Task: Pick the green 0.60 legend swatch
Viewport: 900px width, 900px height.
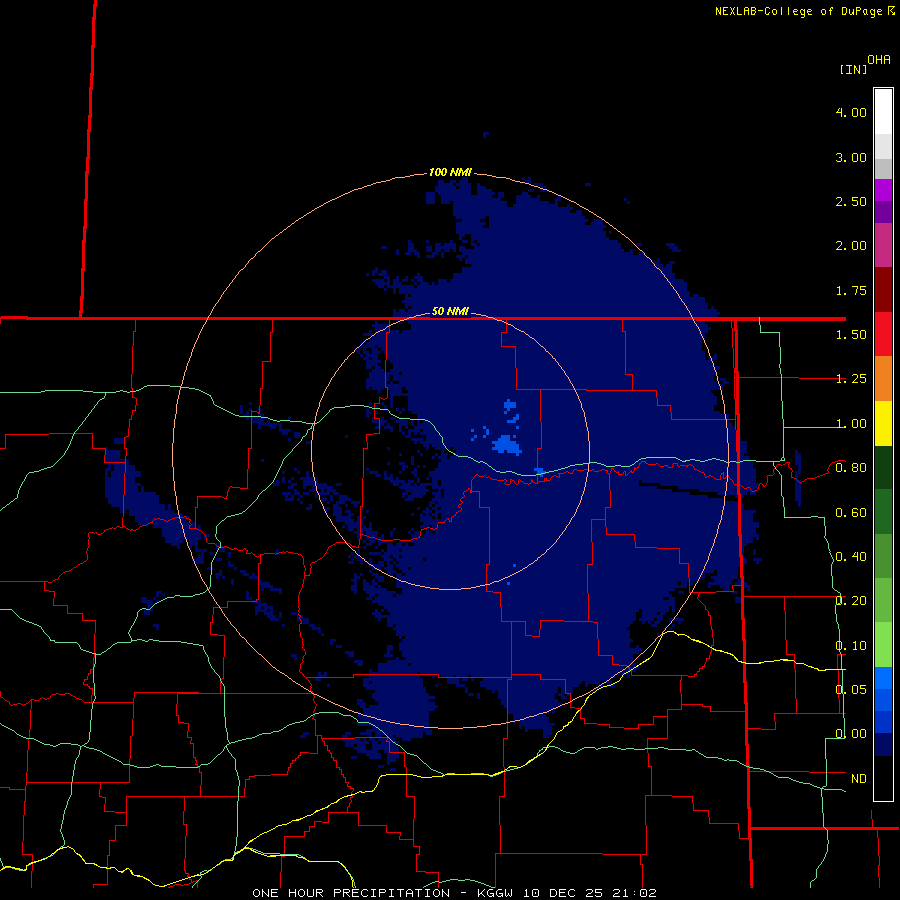Action: pos(883,512)
